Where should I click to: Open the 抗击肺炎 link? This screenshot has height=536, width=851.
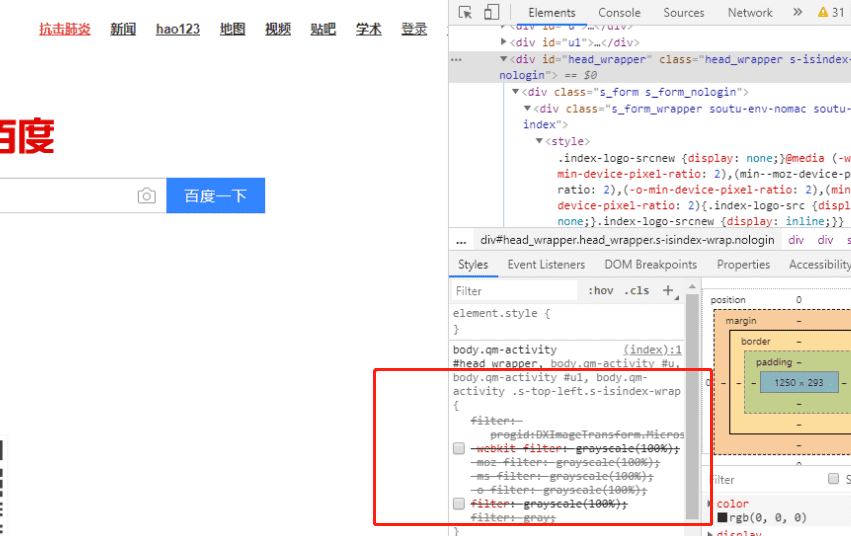[x=65, y=29]
